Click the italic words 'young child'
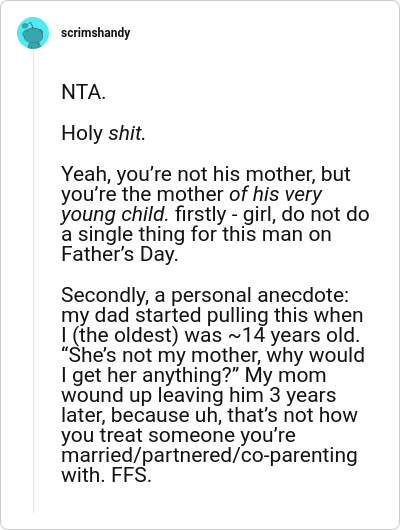The width and height of the screenshot is (400, 530). tap(113, 215)
